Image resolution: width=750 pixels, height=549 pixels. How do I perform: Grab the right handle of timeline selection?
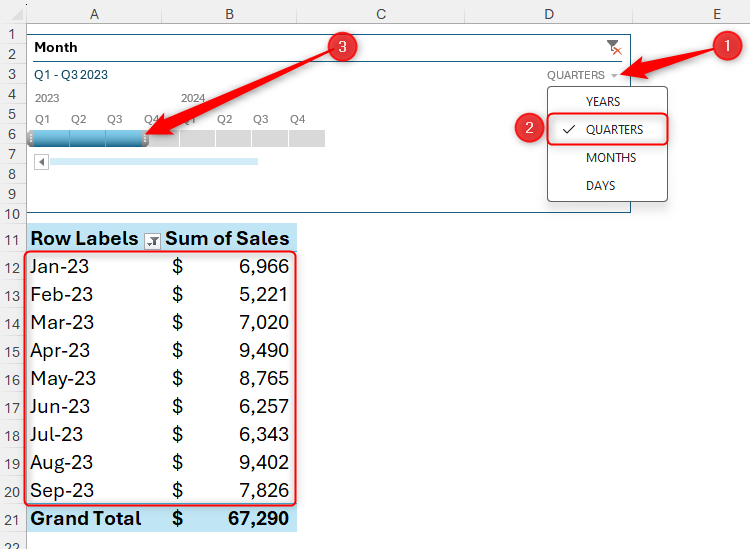146,139
